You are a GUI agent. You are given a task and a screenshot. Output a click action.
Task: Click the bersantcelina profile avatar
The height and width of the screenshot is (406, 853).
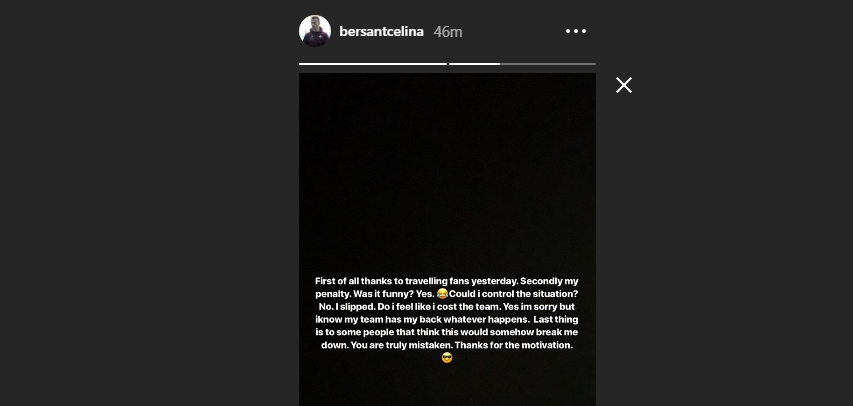pyautogui.click(x=315, y=31)
